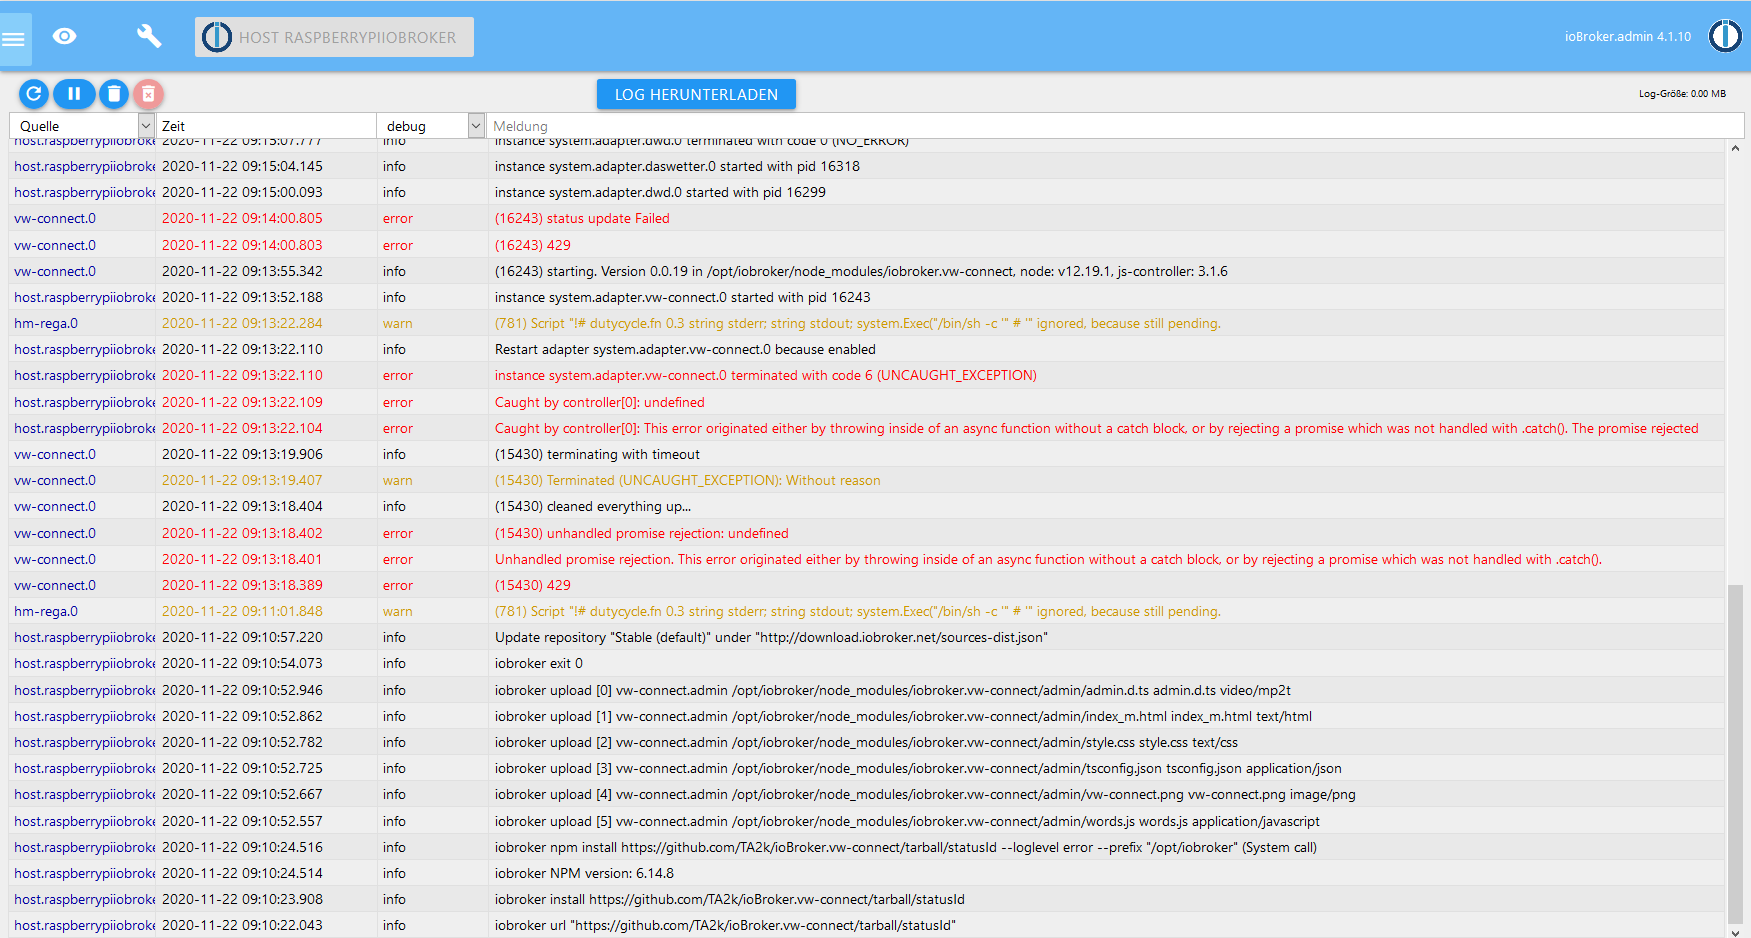Focus the Meldung filter input field

click(x=1114, y=126)
